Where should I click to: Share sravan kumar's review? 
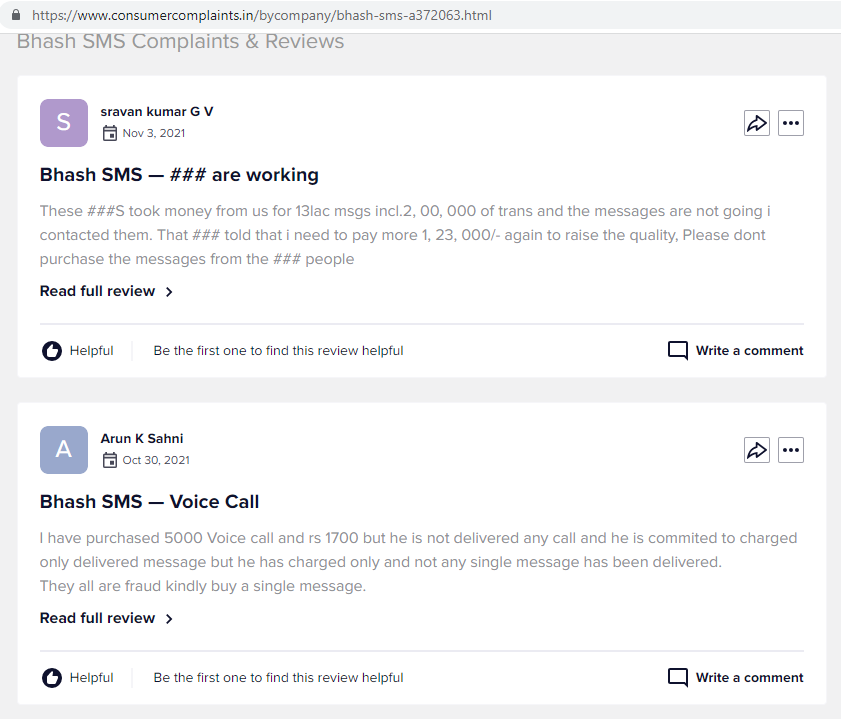[x=757, y=123]
